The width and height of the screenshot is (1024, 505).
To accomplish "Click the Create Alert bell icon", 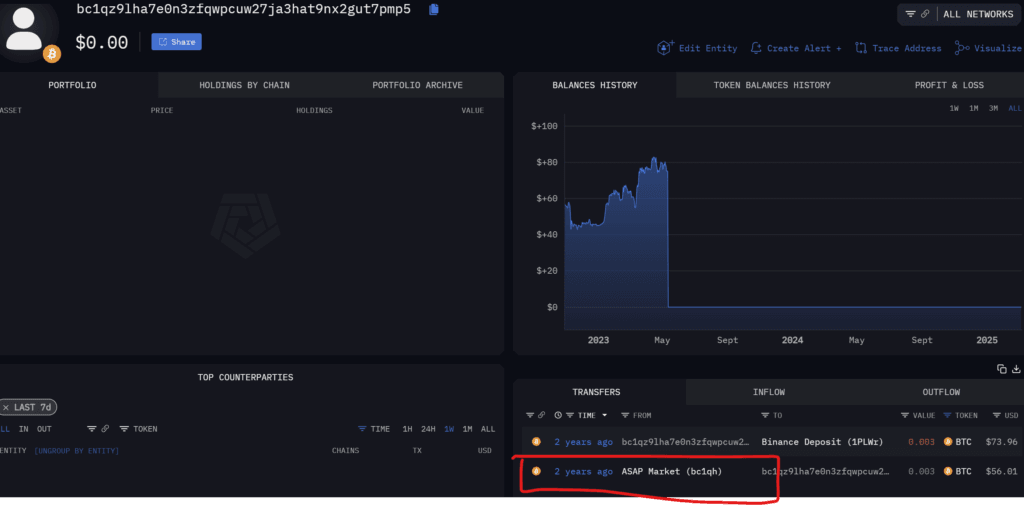I will click(756, 48).
